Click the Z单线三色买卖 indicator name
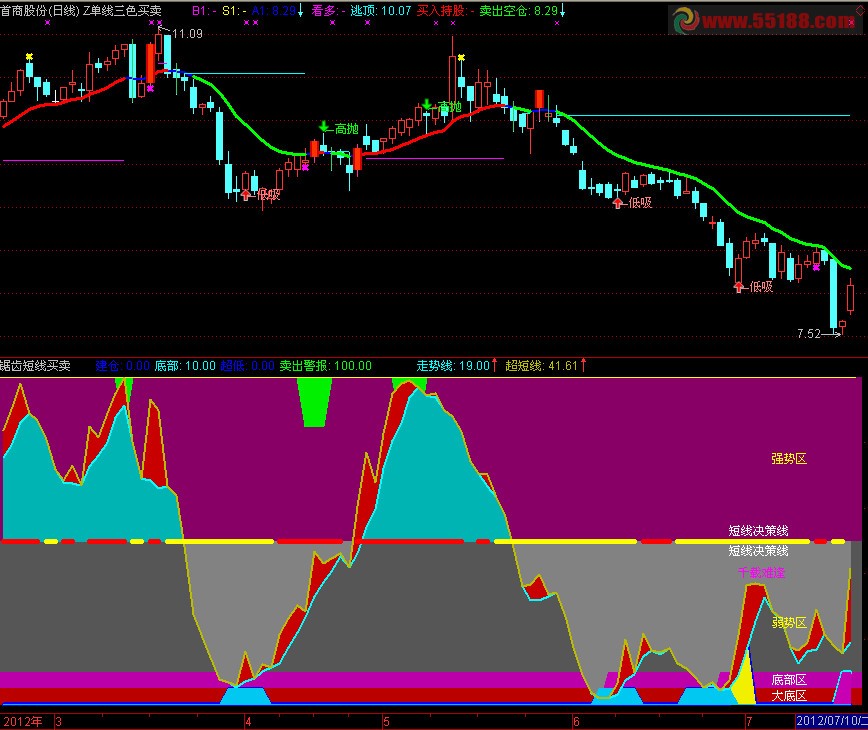This screenshot has width=868, height=730. tap(122, 11)
